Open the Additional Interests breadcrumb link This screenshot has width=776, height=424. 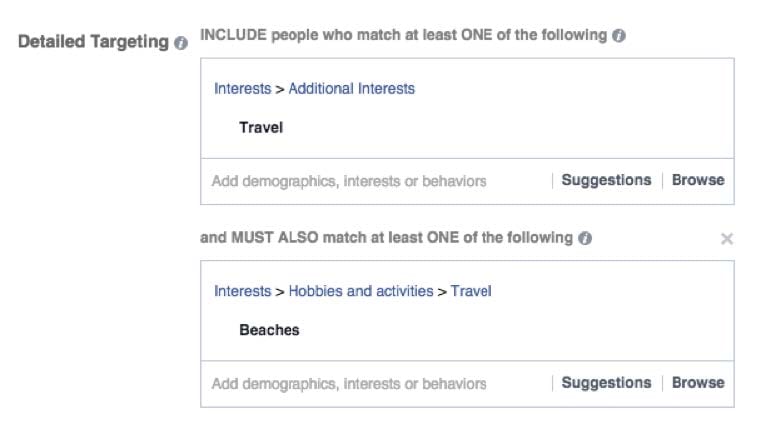351,89
